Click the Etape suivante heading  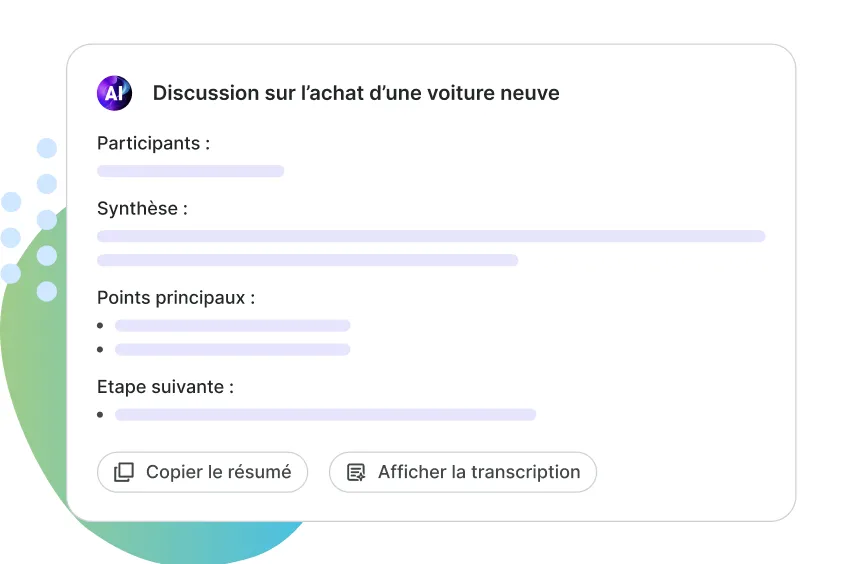(165, 387)
